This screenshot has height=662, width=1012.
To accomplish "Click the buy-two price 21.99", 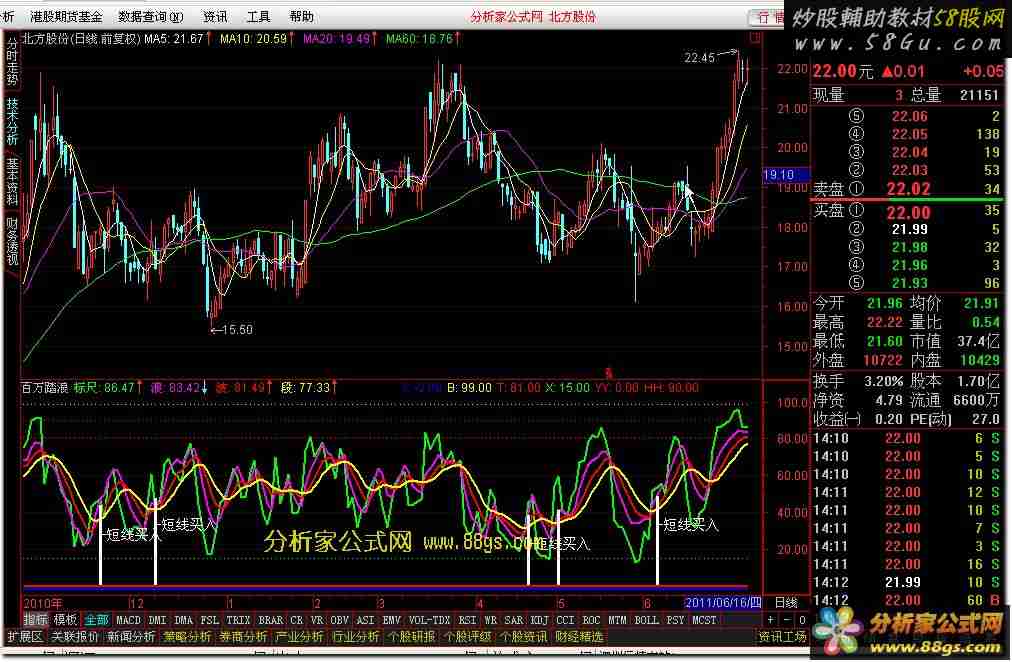I will pos(909,229).
